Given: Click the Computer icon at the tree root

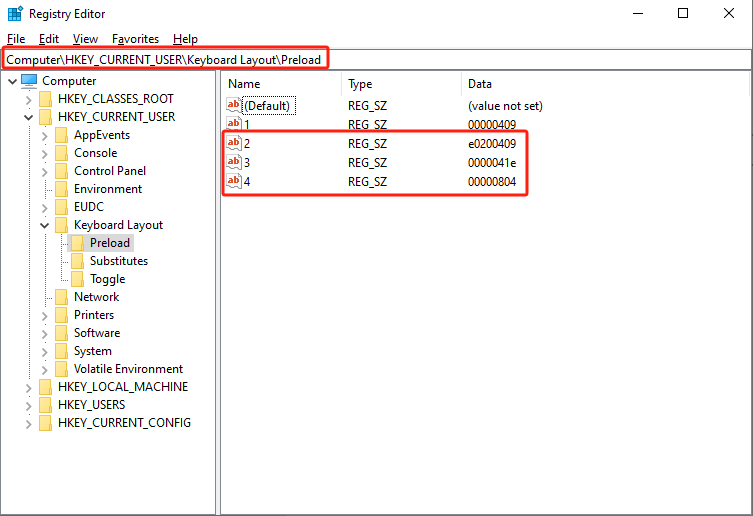Looking at the screenshot, I should [x=30, y=81].
